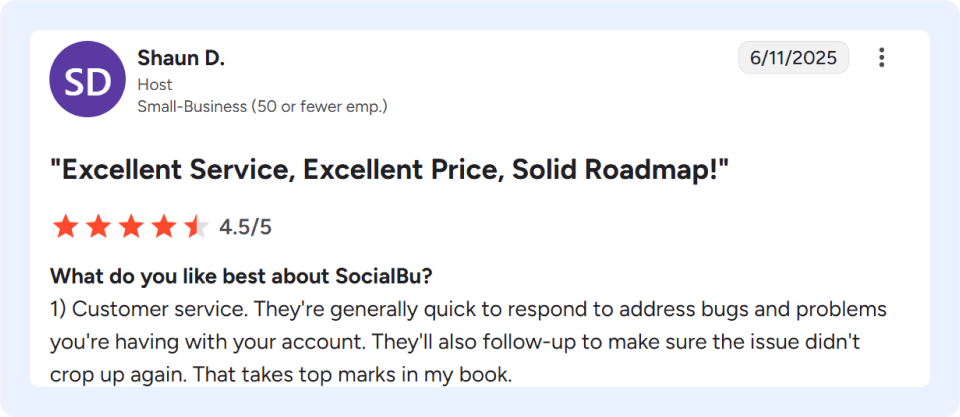960x417 pixels.
Task: Select the 6/11/2025 date badge
Action: click(793, 58)
